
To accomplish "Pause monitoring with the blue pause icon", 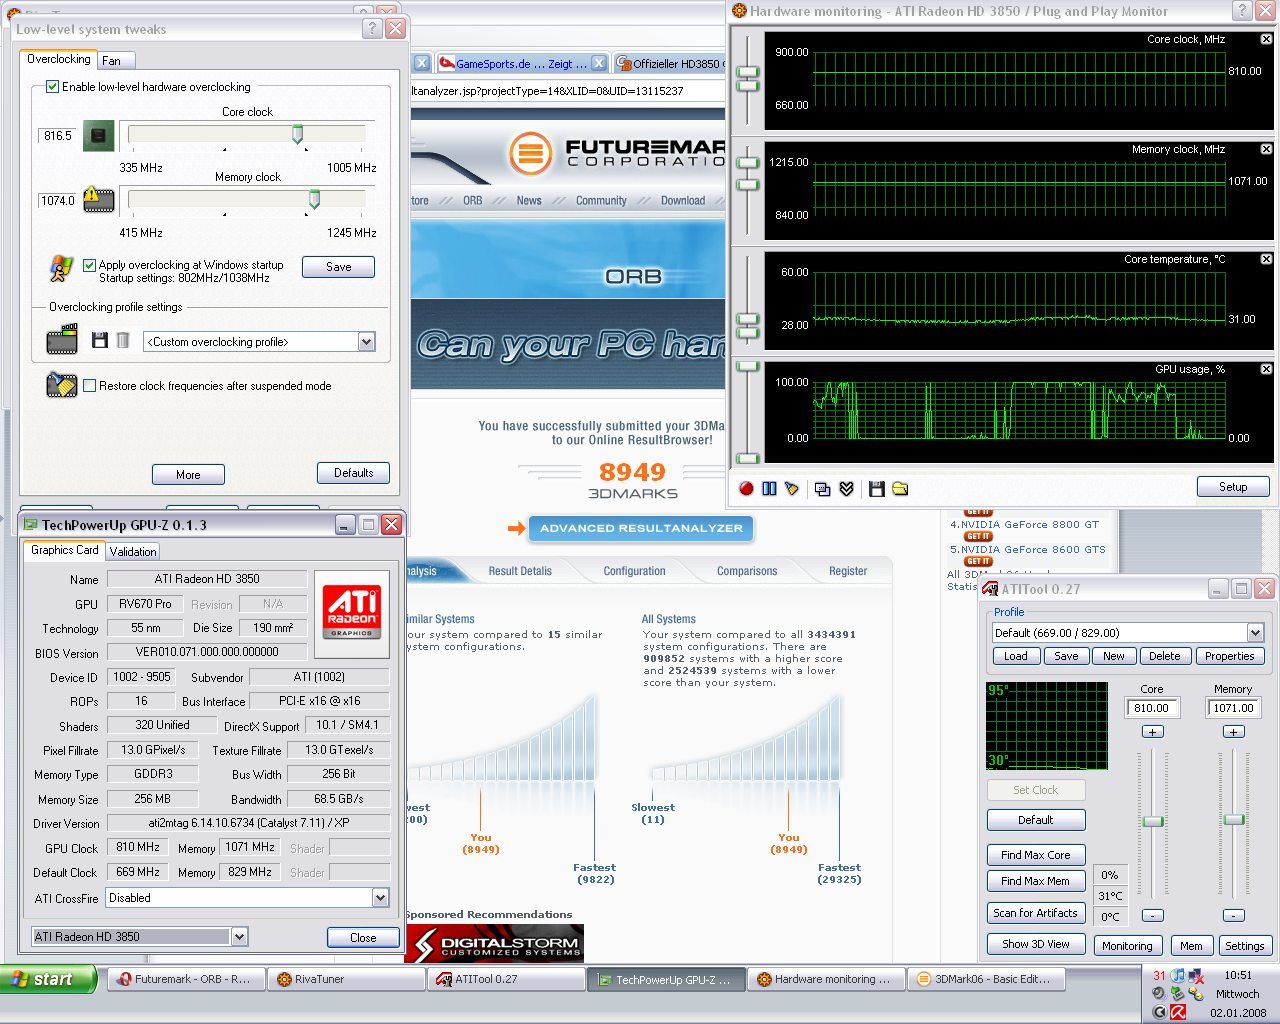I will tap(769, 489).
